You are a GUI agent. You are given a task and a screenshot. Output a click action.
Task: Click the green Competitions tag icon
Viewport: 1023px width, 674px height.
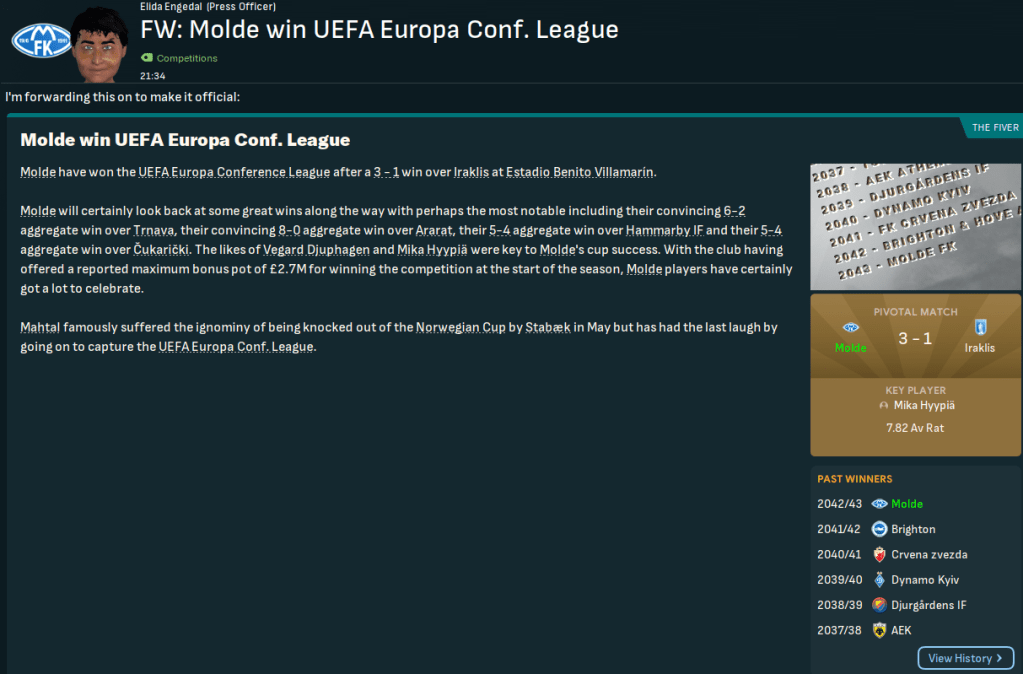(x=147, y=58)
